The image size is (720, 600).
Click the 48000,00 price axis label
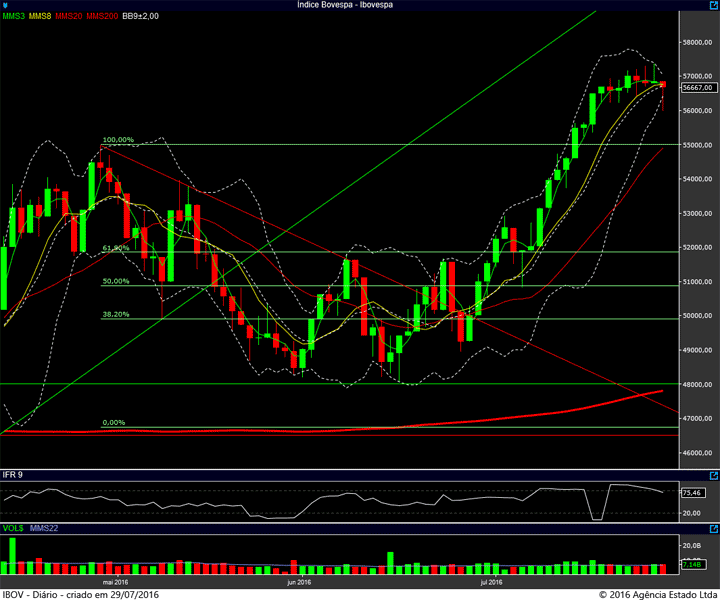click(x=698, y=385)
